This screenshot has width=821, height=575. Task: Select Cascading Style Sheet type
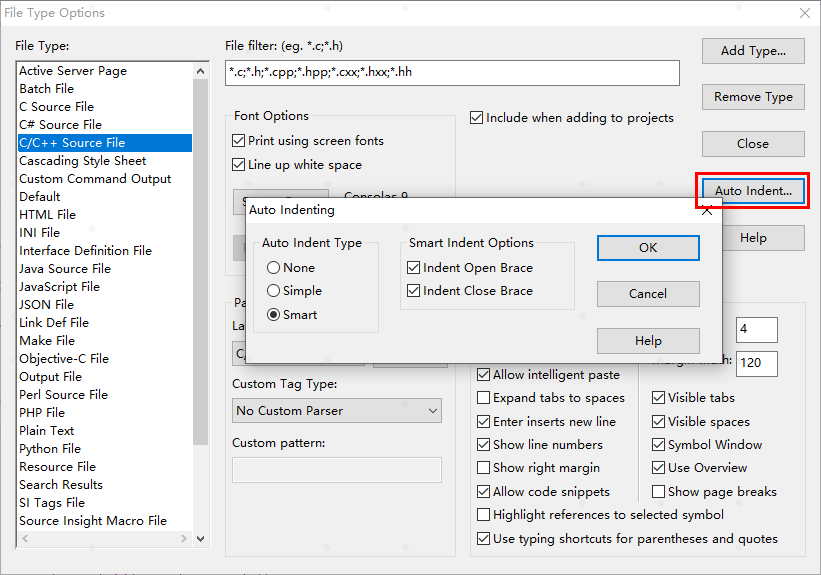[x=105, y=161]
